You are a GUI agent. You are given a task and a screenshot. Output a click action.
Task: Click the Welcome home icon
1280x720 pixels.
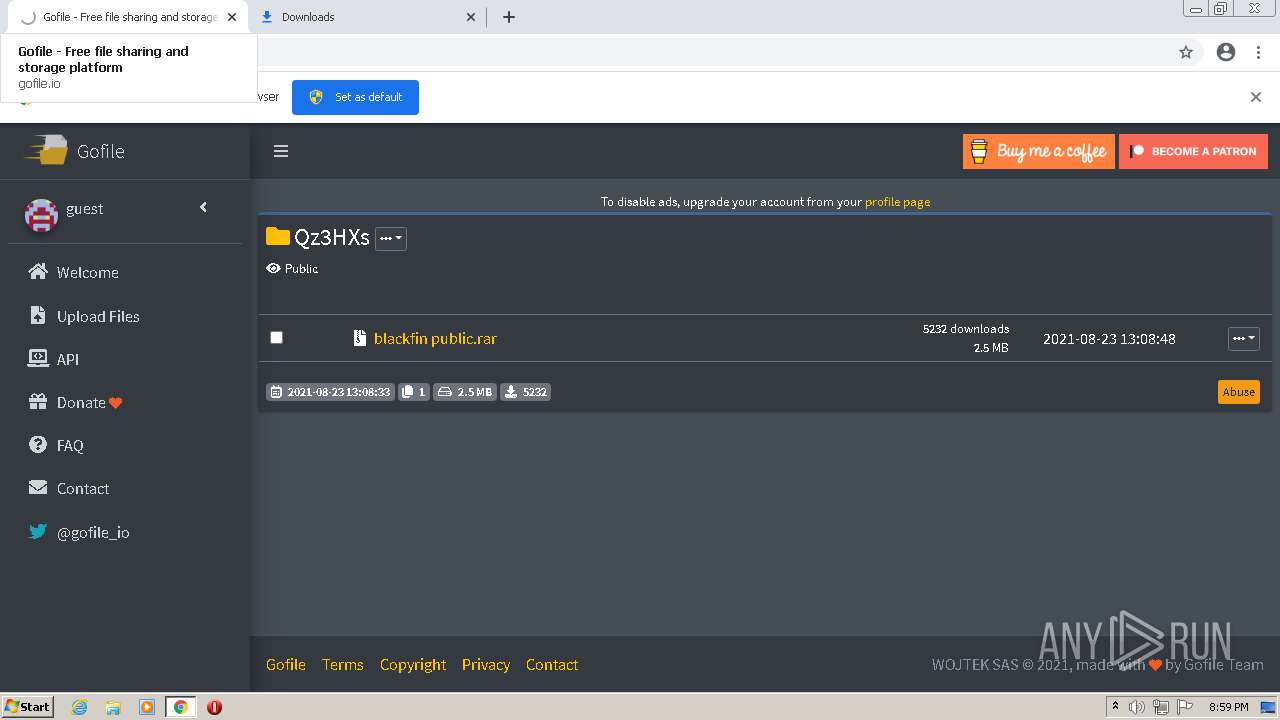point(38,271)
